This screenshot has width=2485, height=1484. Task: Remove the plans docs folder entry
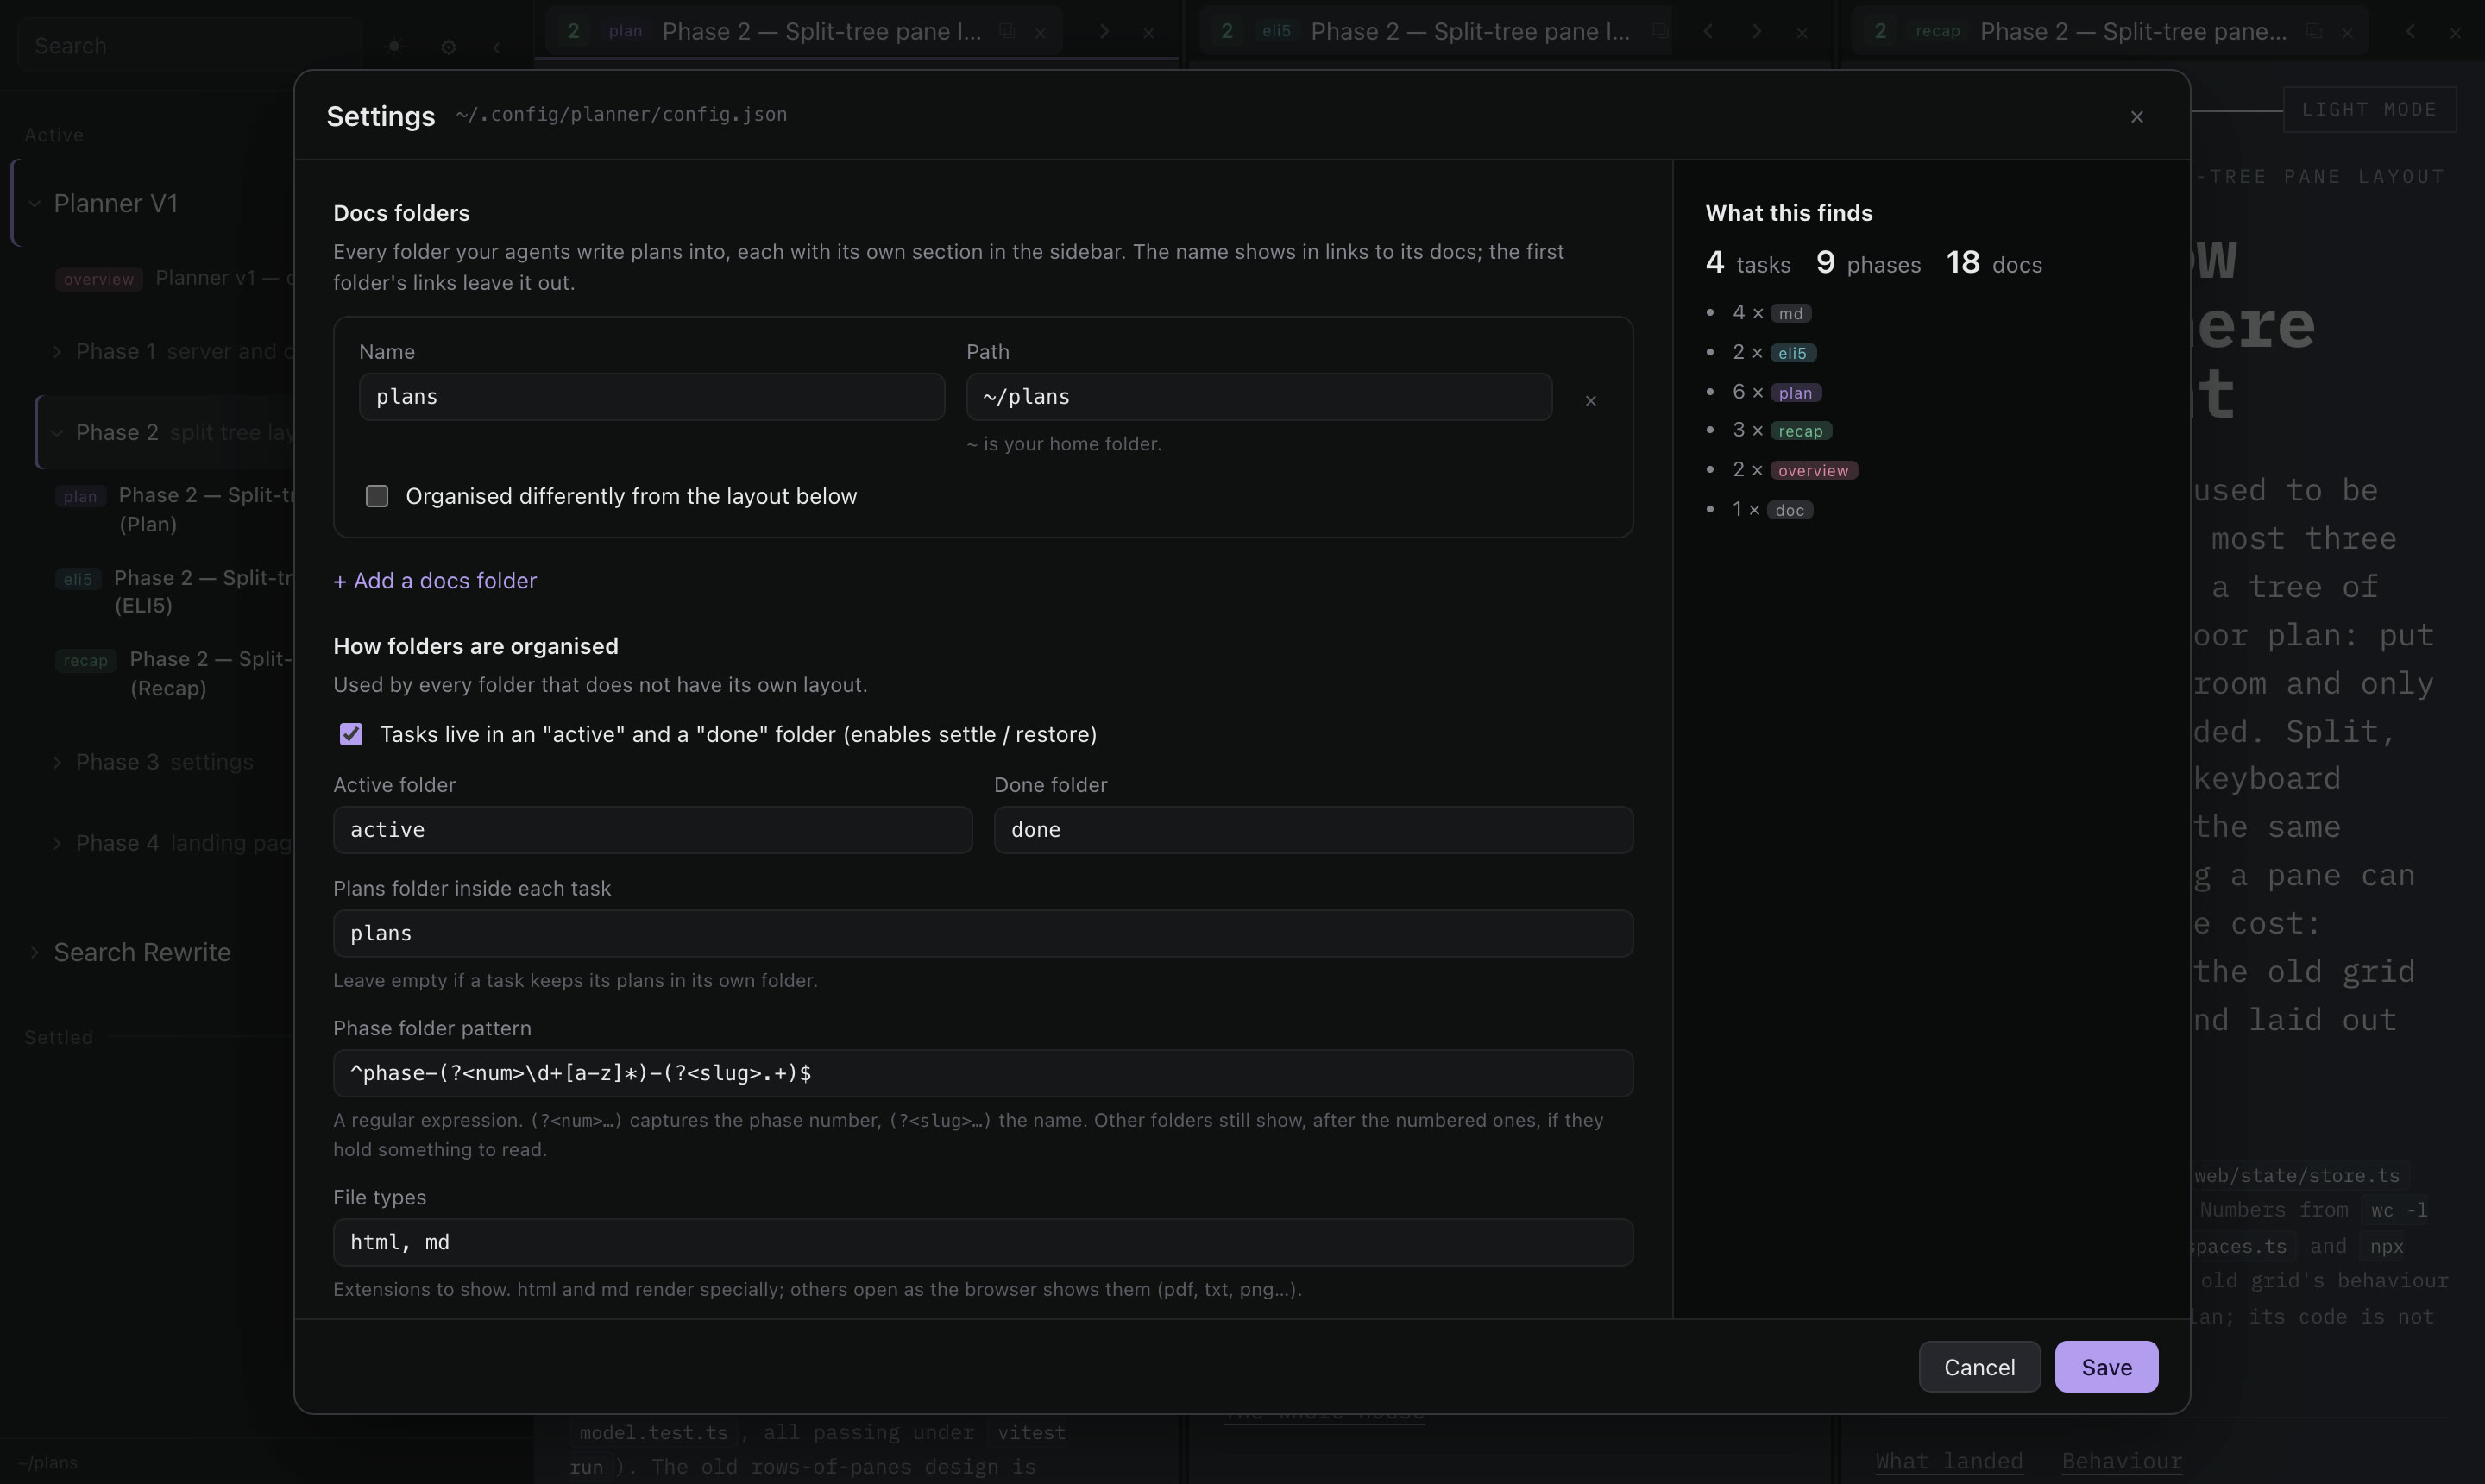click(x=1590, y=401)
